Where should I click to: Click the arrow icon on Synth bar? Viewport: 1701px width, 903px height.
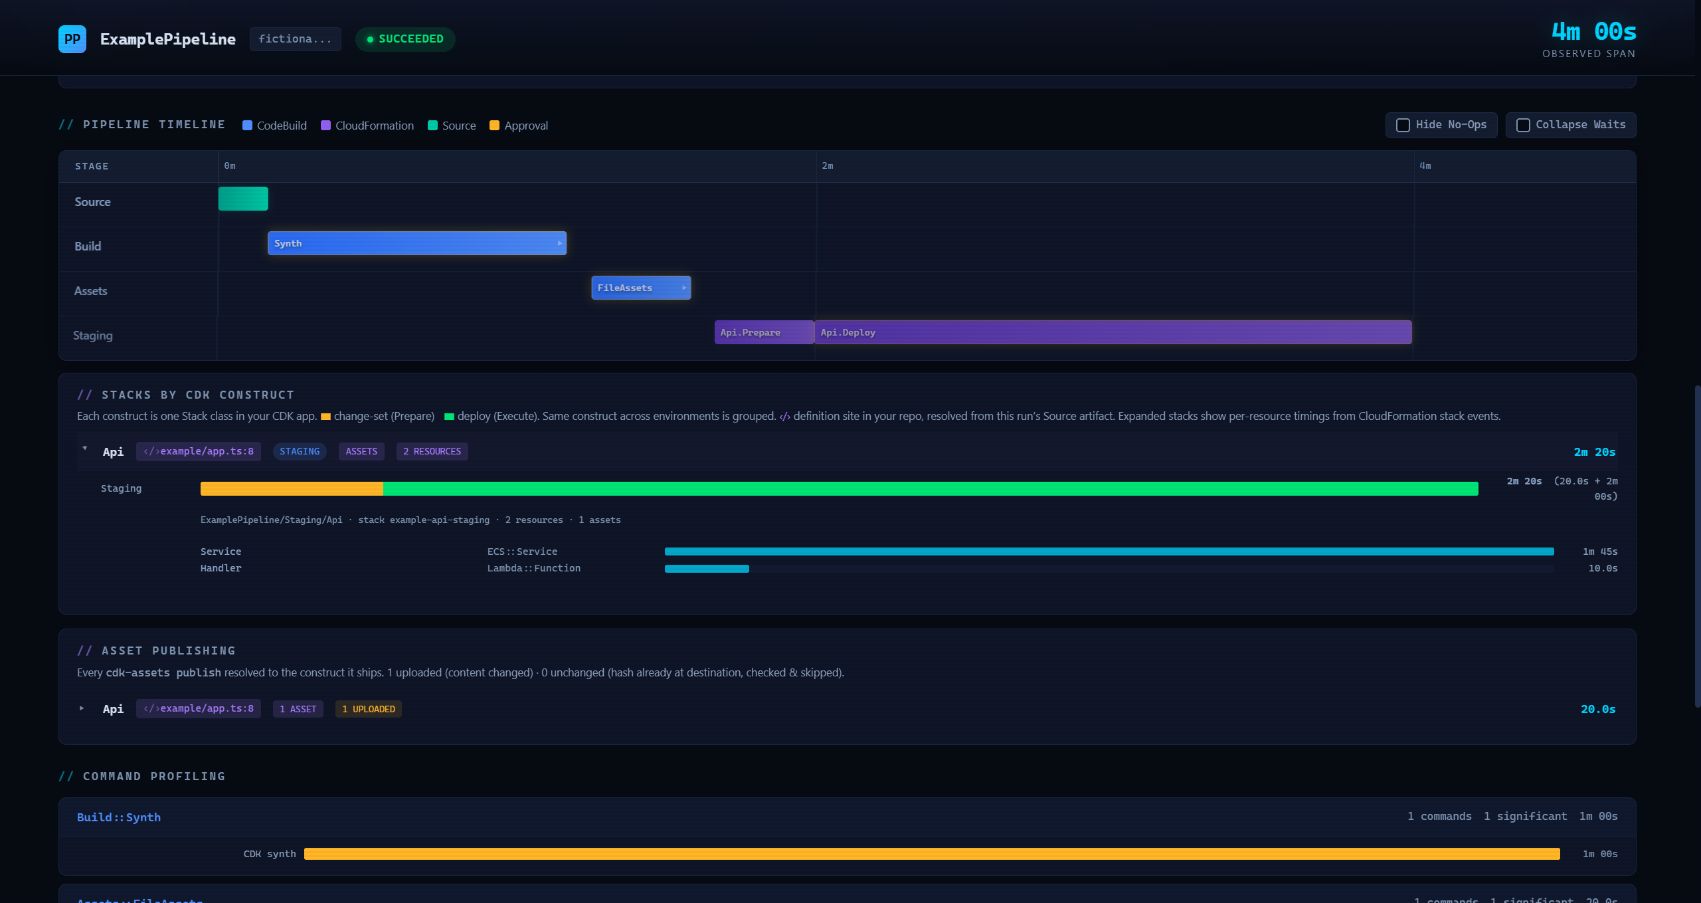pyautogui.click(x=559, y=243)
